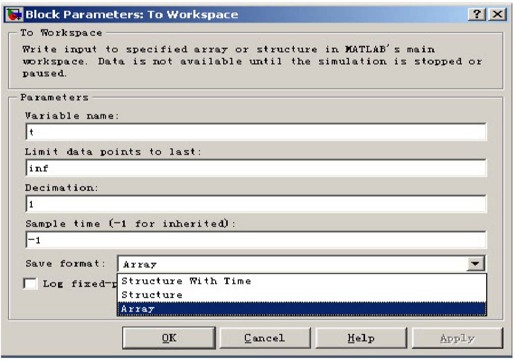Click the Block Parameters title bar text
This screenshot has width=515, height=361.
coord(132,15)
